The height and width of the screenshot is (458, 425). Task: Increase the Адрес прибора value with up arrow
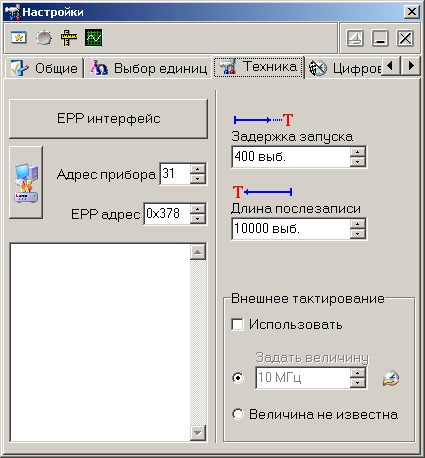pos(198,169)
